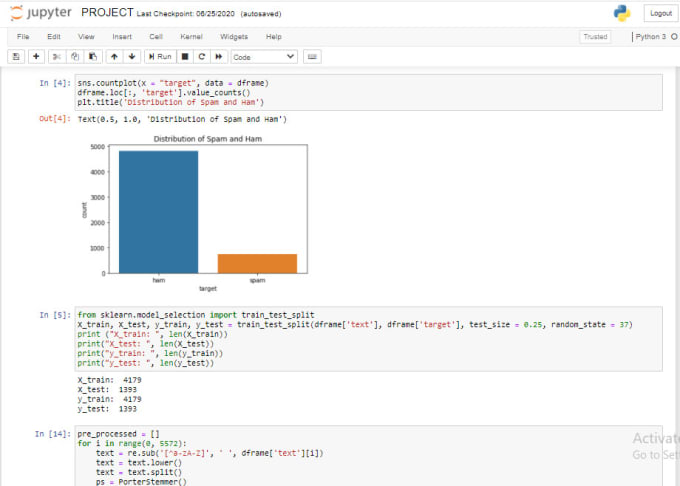Click the ps = PorterStemmer() code line
The height and width of the screenshot is (486, 680).
(x=141, y=482)
